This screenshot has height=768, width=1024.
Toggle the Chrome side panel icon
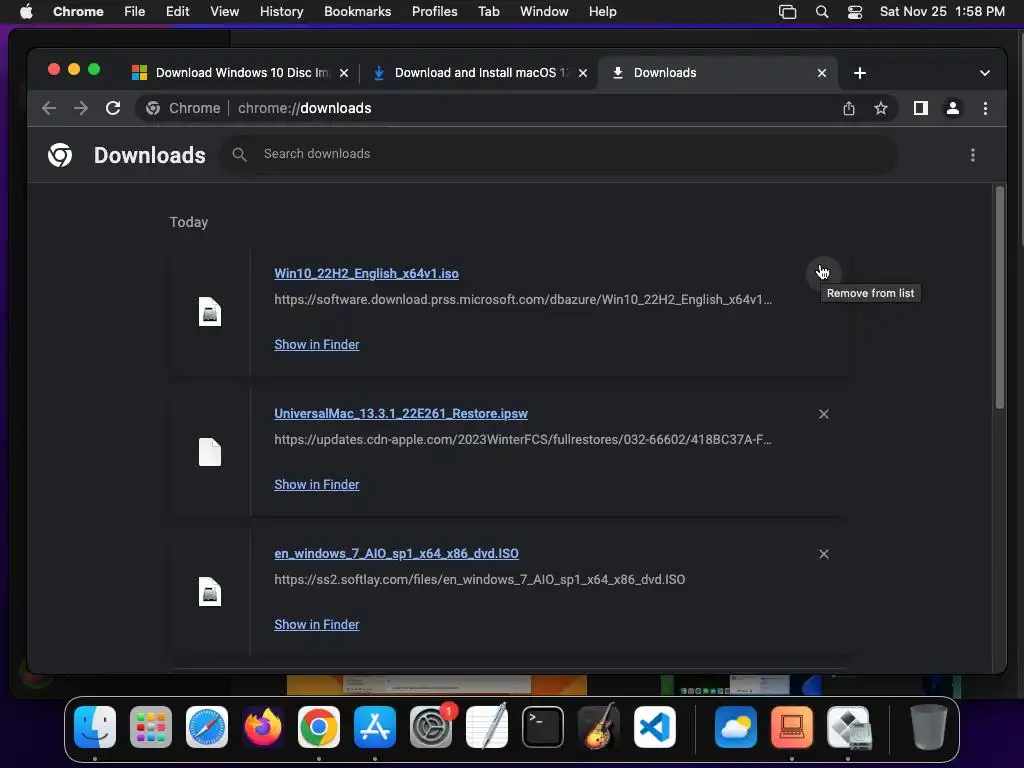[921, 108]
